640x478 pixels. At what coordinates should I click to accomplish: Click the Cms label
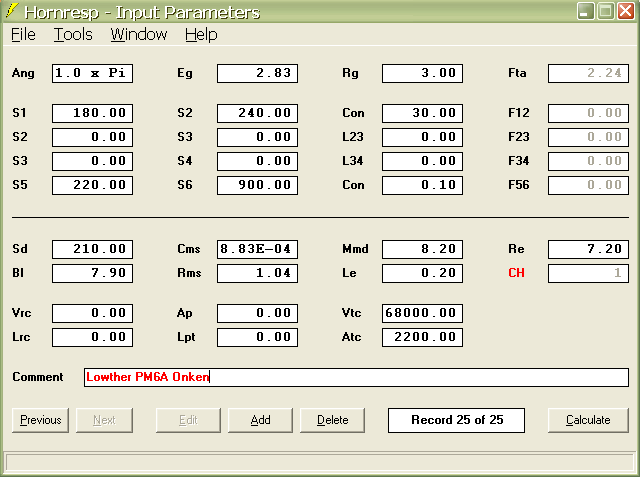(x=189, y=249)
